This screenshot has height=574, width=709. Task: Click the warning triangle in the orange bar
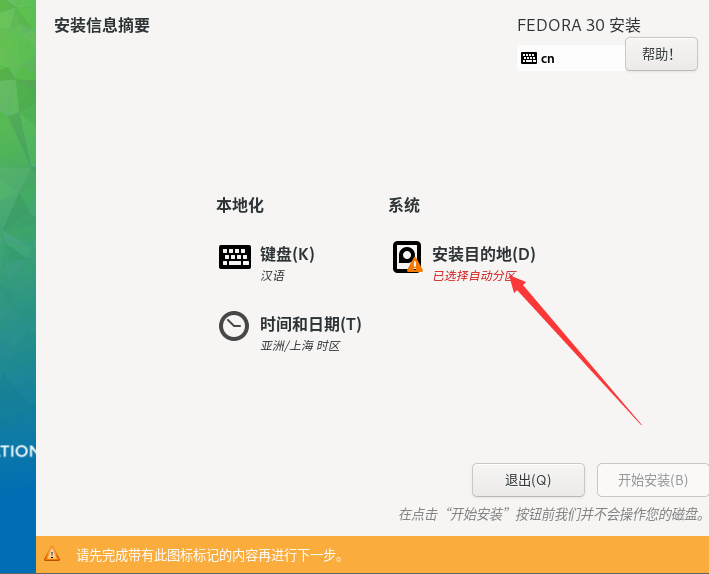tap(52, 554)
